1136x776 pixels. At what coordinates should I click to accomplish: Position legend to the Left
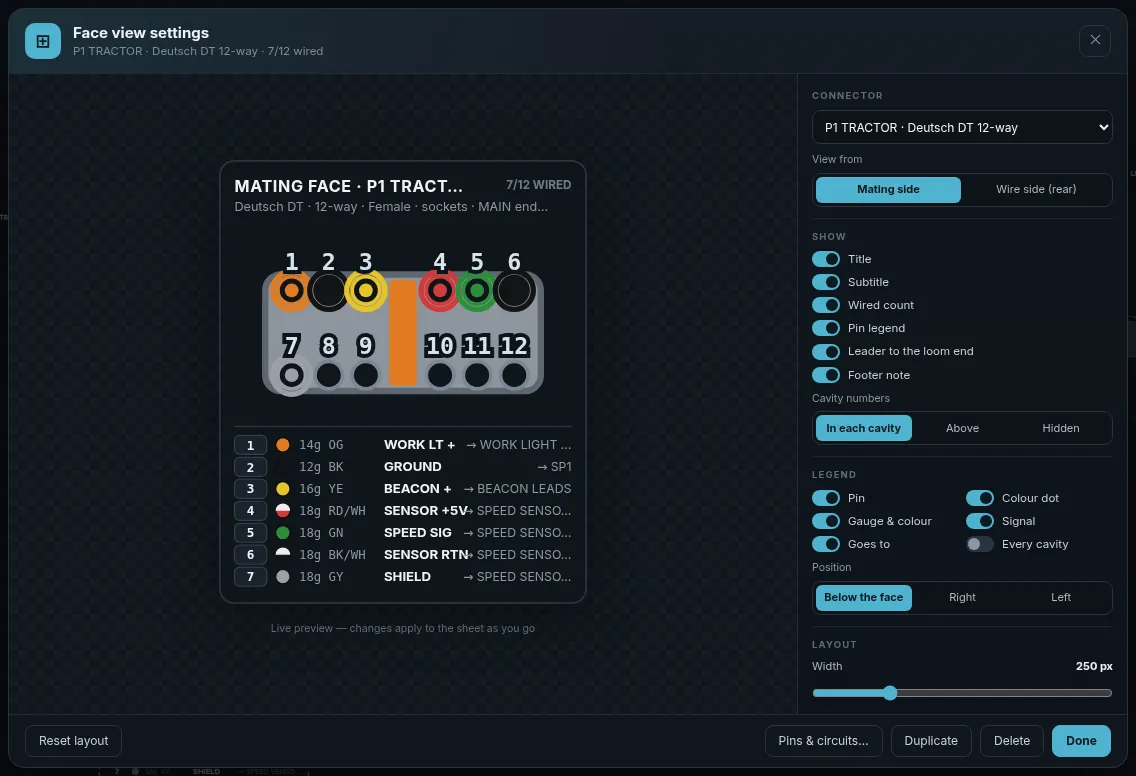(x=1061, y=598)
